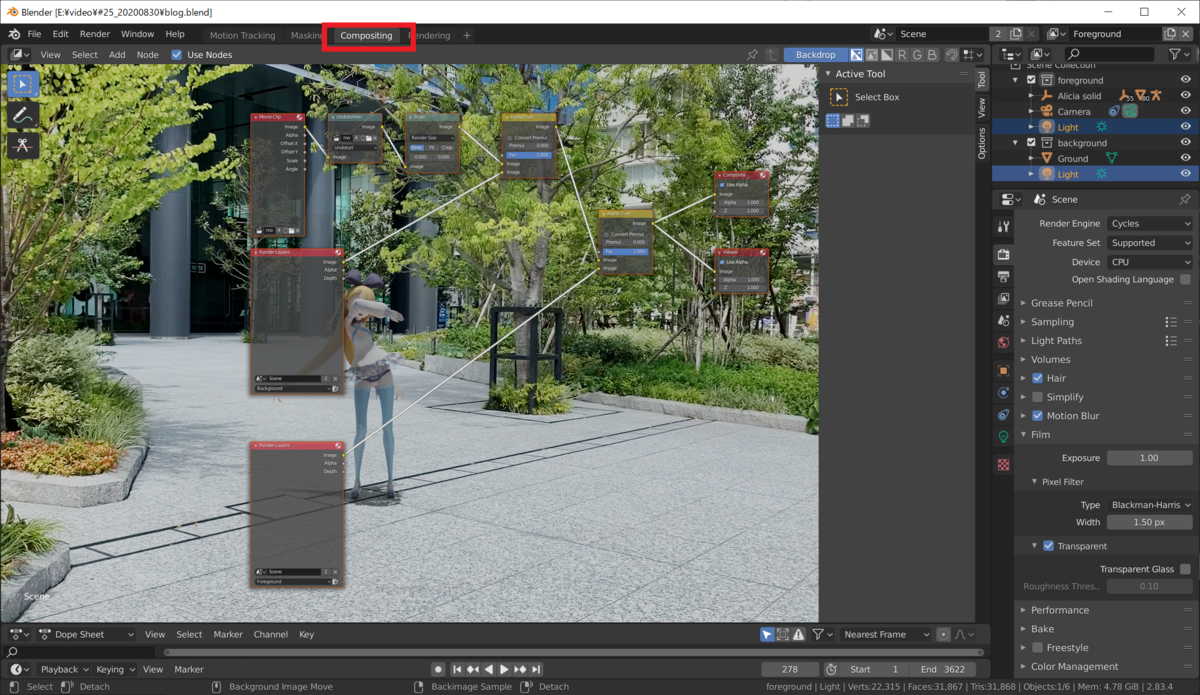
Task: Uncheck the Transparent film checkbox
Action: 1048,546
